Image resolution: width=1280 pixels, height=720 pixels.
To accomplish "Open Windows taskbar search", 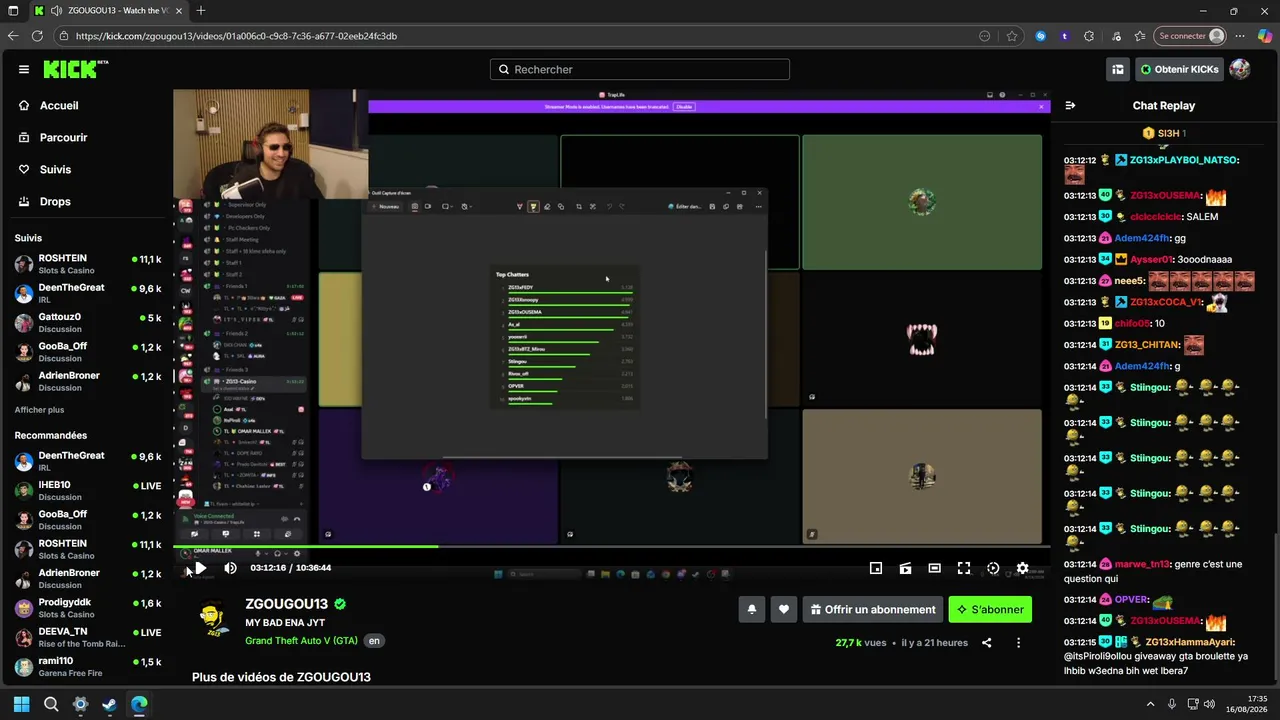I will coord(51,704).
